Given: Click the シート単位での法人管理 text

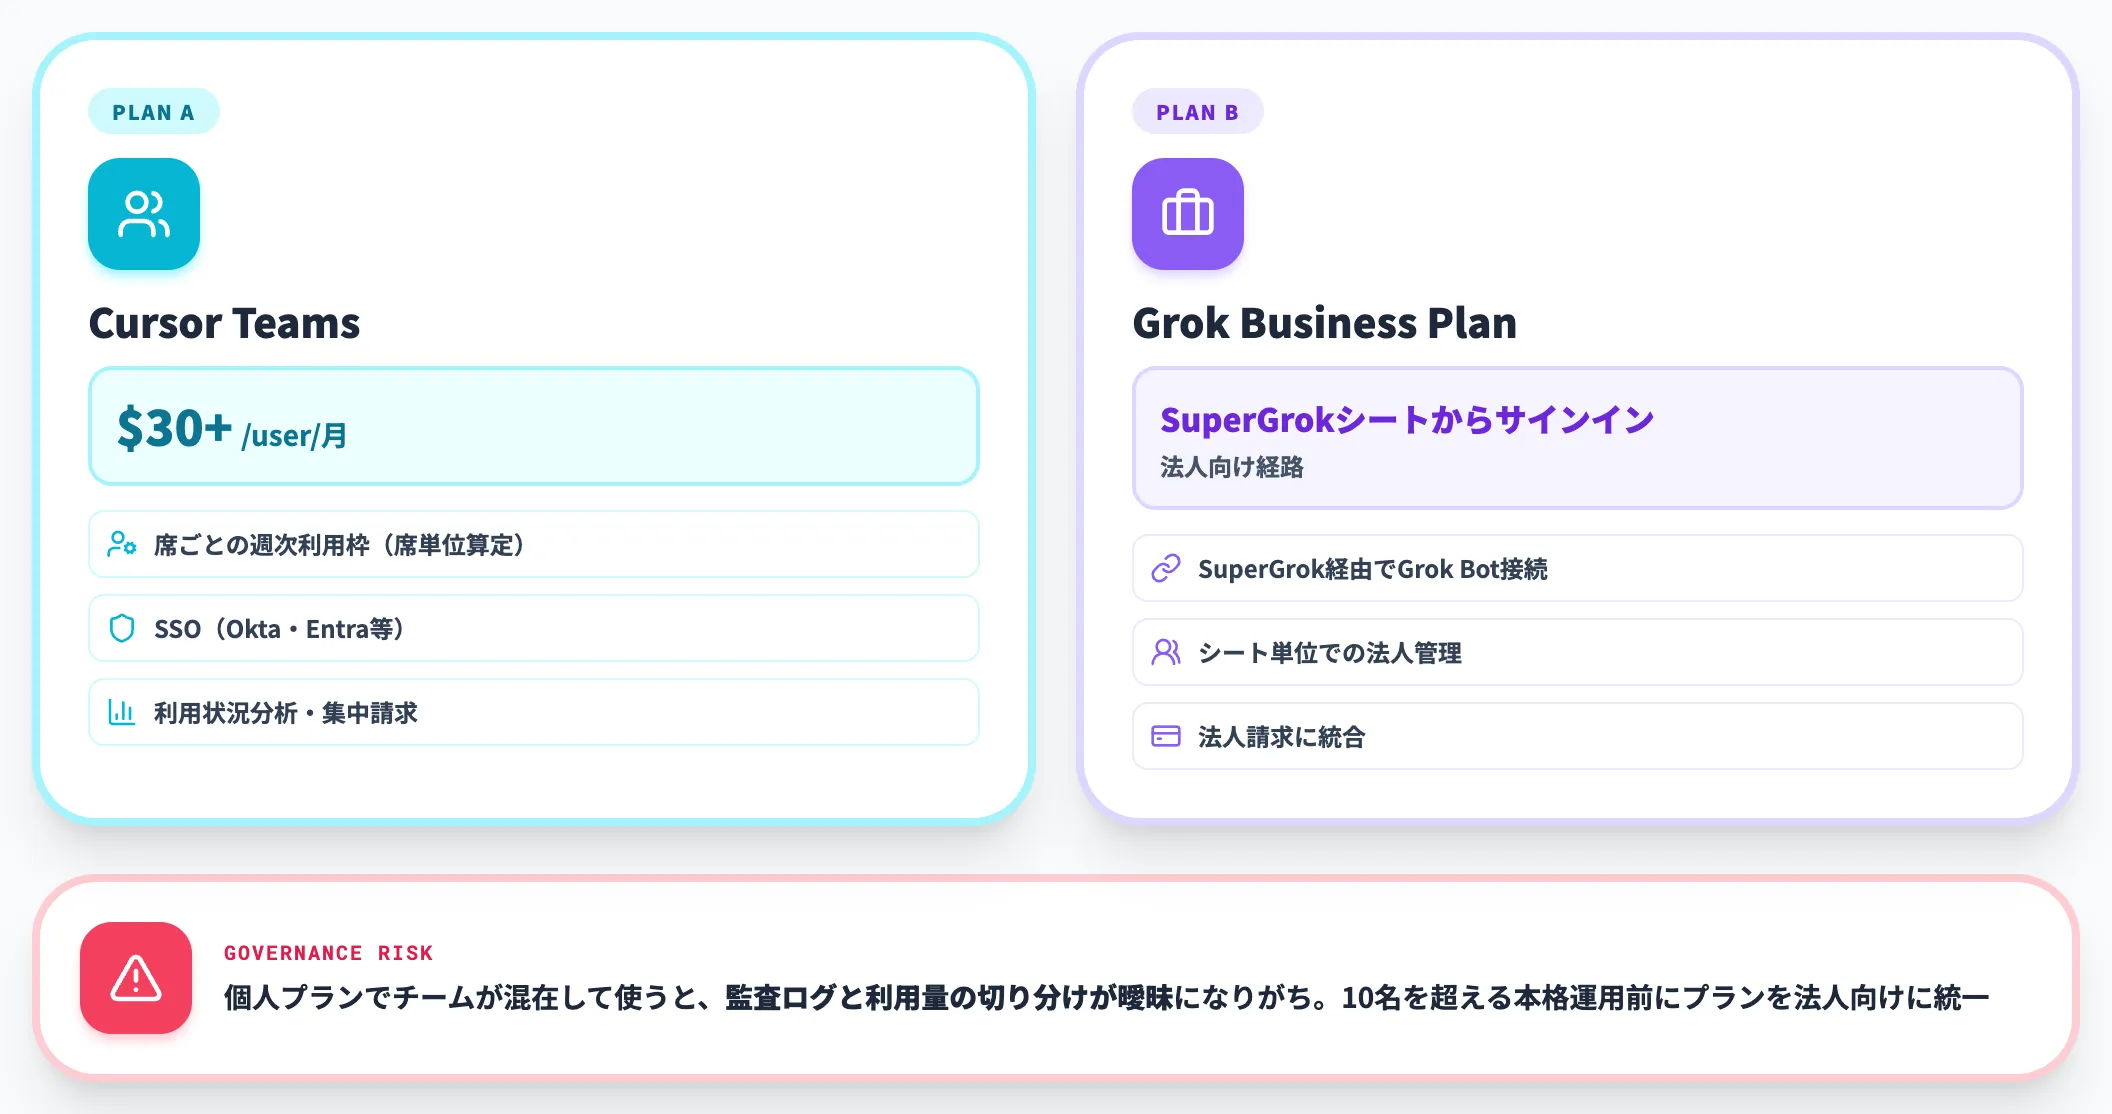Looking at the screenshot, I should pyautogui.click(x=1330, y=653).
